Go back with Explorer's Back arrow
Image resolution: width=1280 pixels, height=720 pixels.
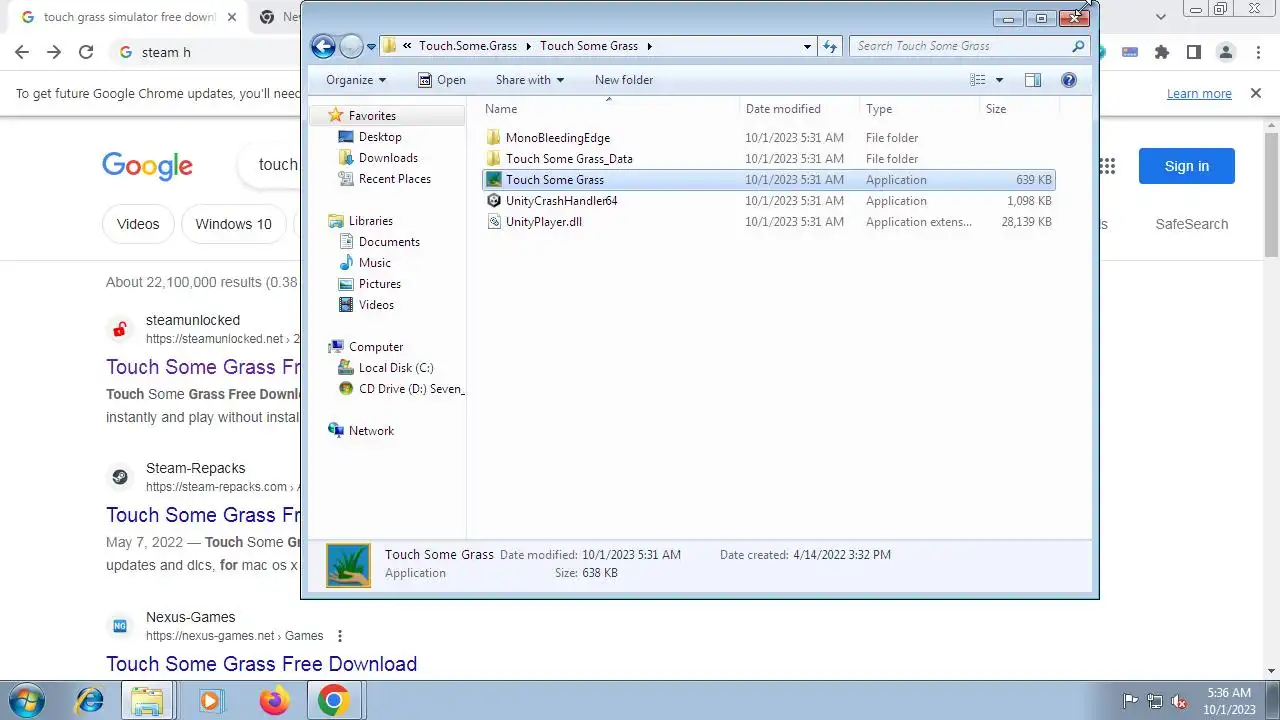click(x=323, y=46)
